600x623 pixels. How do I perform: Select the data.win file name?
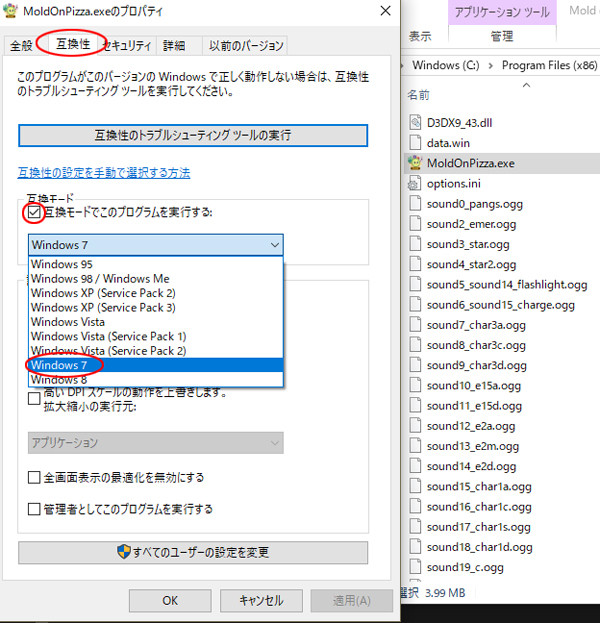[448, 143]
